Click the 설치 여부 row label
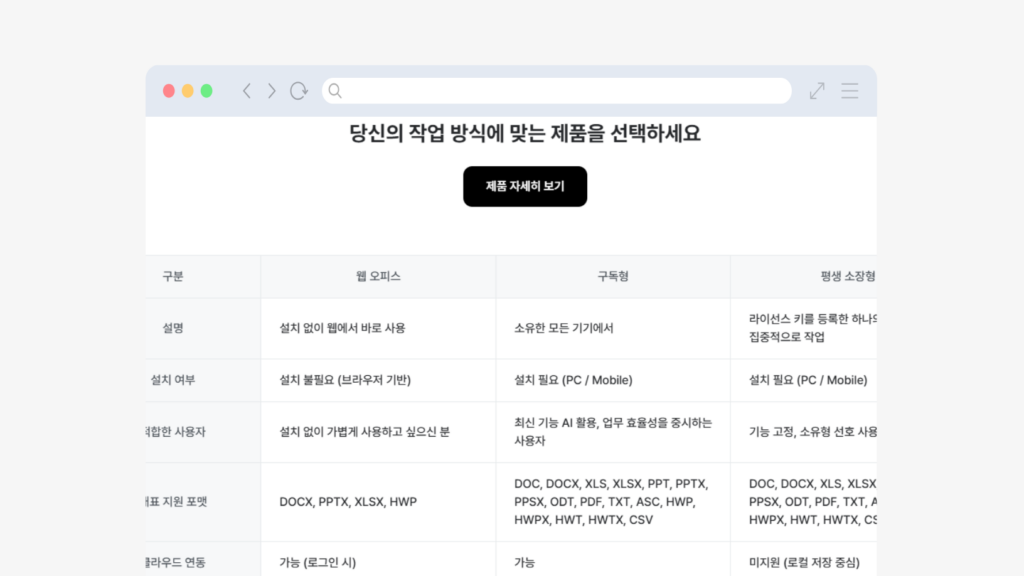This screenshot has width=1024, height=576. [x=173, y=379]
